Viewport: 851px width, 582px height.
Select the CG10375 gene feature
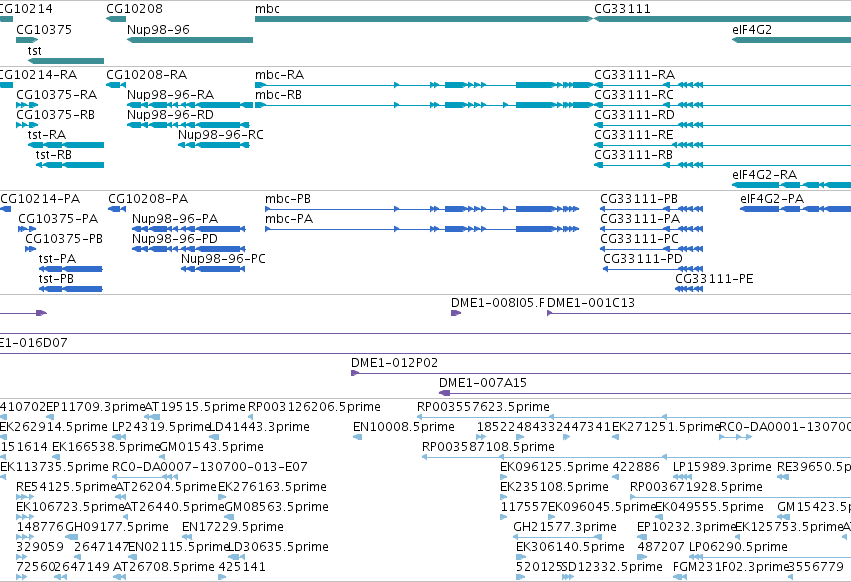point(27,40)
